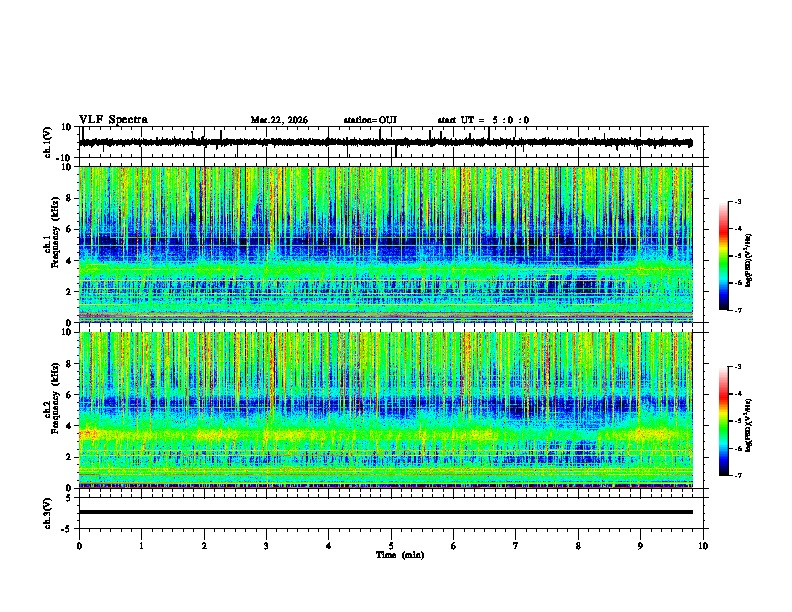Click the "start UT = 5 : 0 : 0" text
This screenshot has height=612, width=792.
(483, 120)
